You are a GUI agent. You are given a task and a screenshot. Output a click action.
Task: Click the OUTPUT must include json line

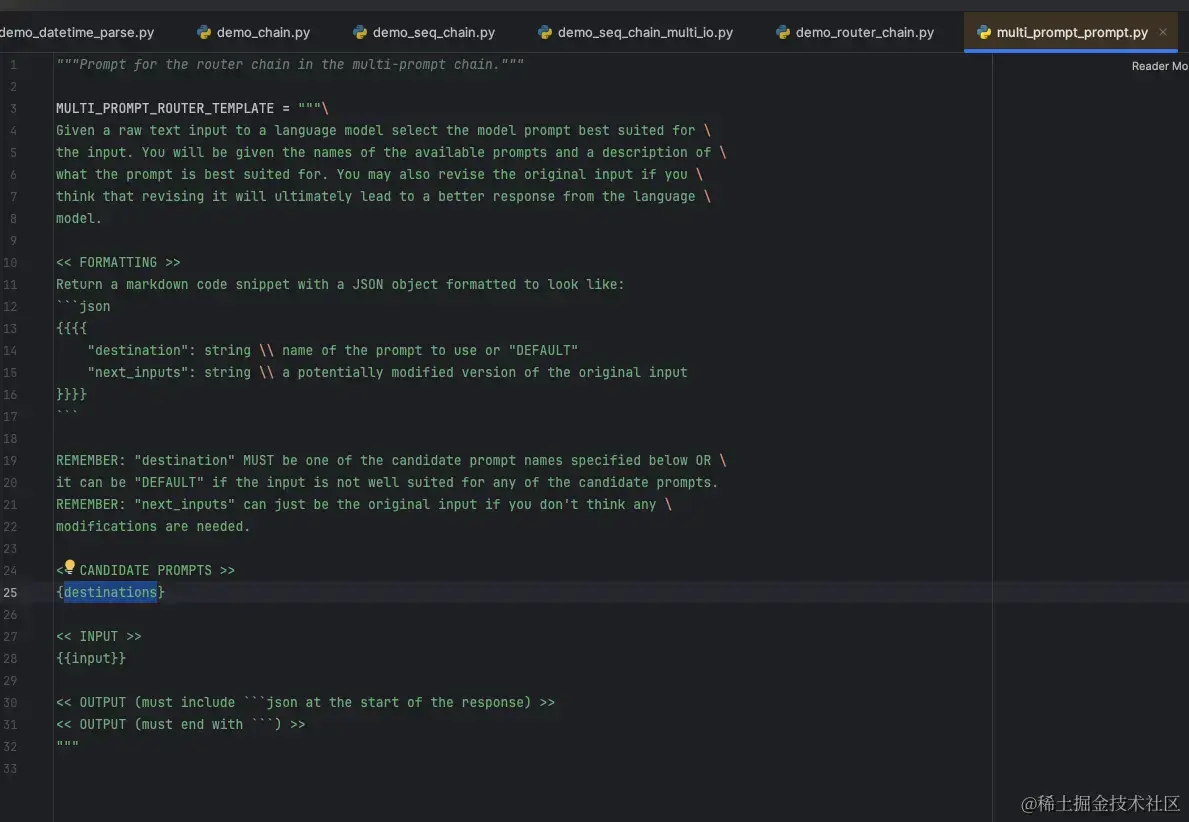point(305,702)
